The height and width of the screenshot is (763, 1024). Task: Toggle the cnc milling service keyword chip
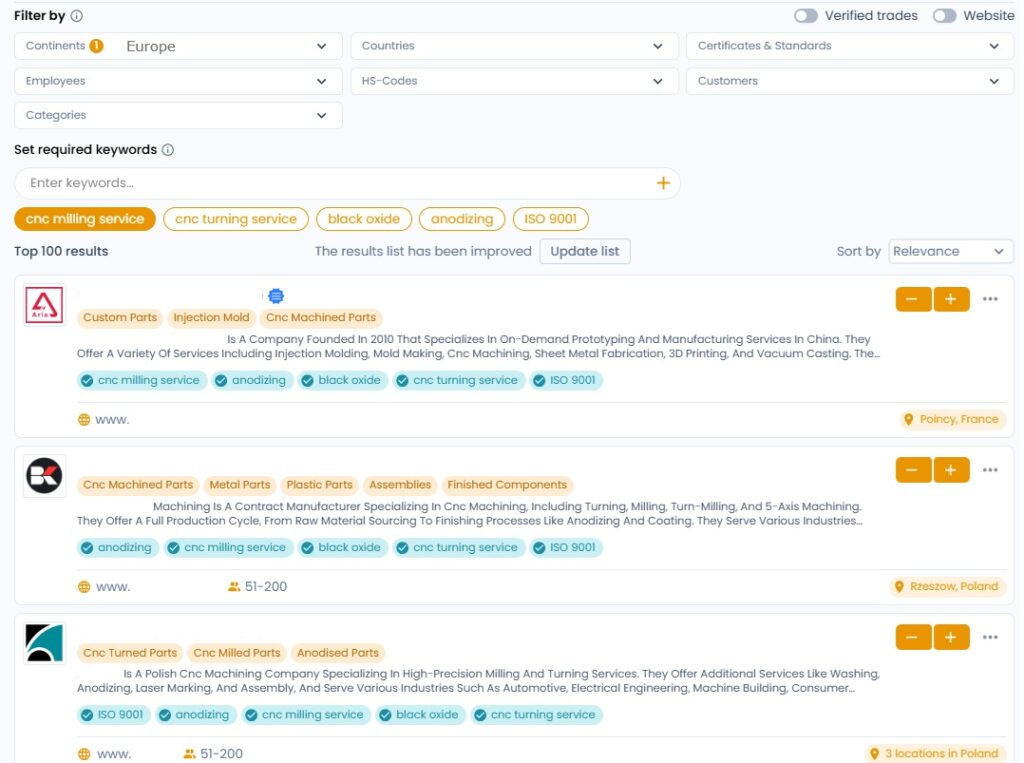click(x=85, y=219)
